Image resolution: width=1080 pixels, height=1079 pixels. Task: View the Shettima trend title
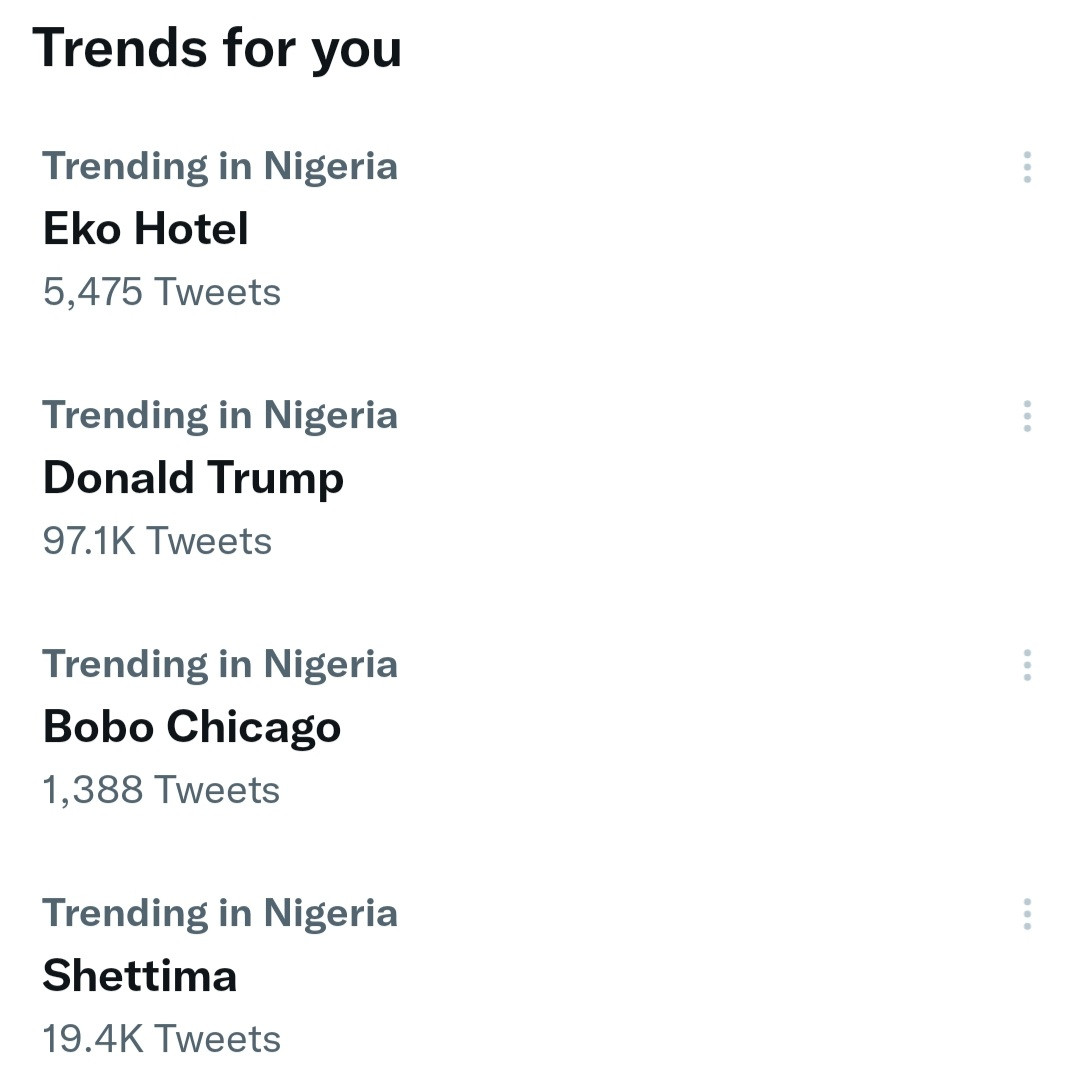coord(140,976)
